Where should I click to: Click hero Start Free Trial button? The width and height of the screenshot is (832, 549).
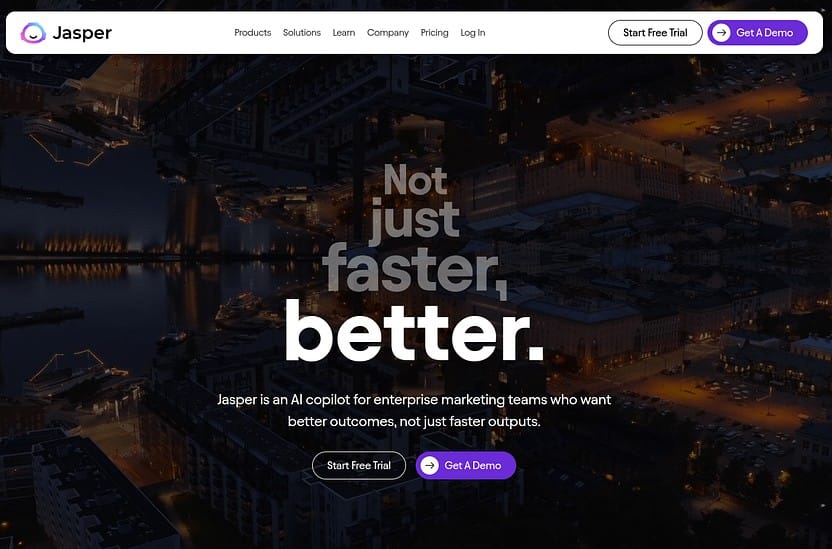359,465
